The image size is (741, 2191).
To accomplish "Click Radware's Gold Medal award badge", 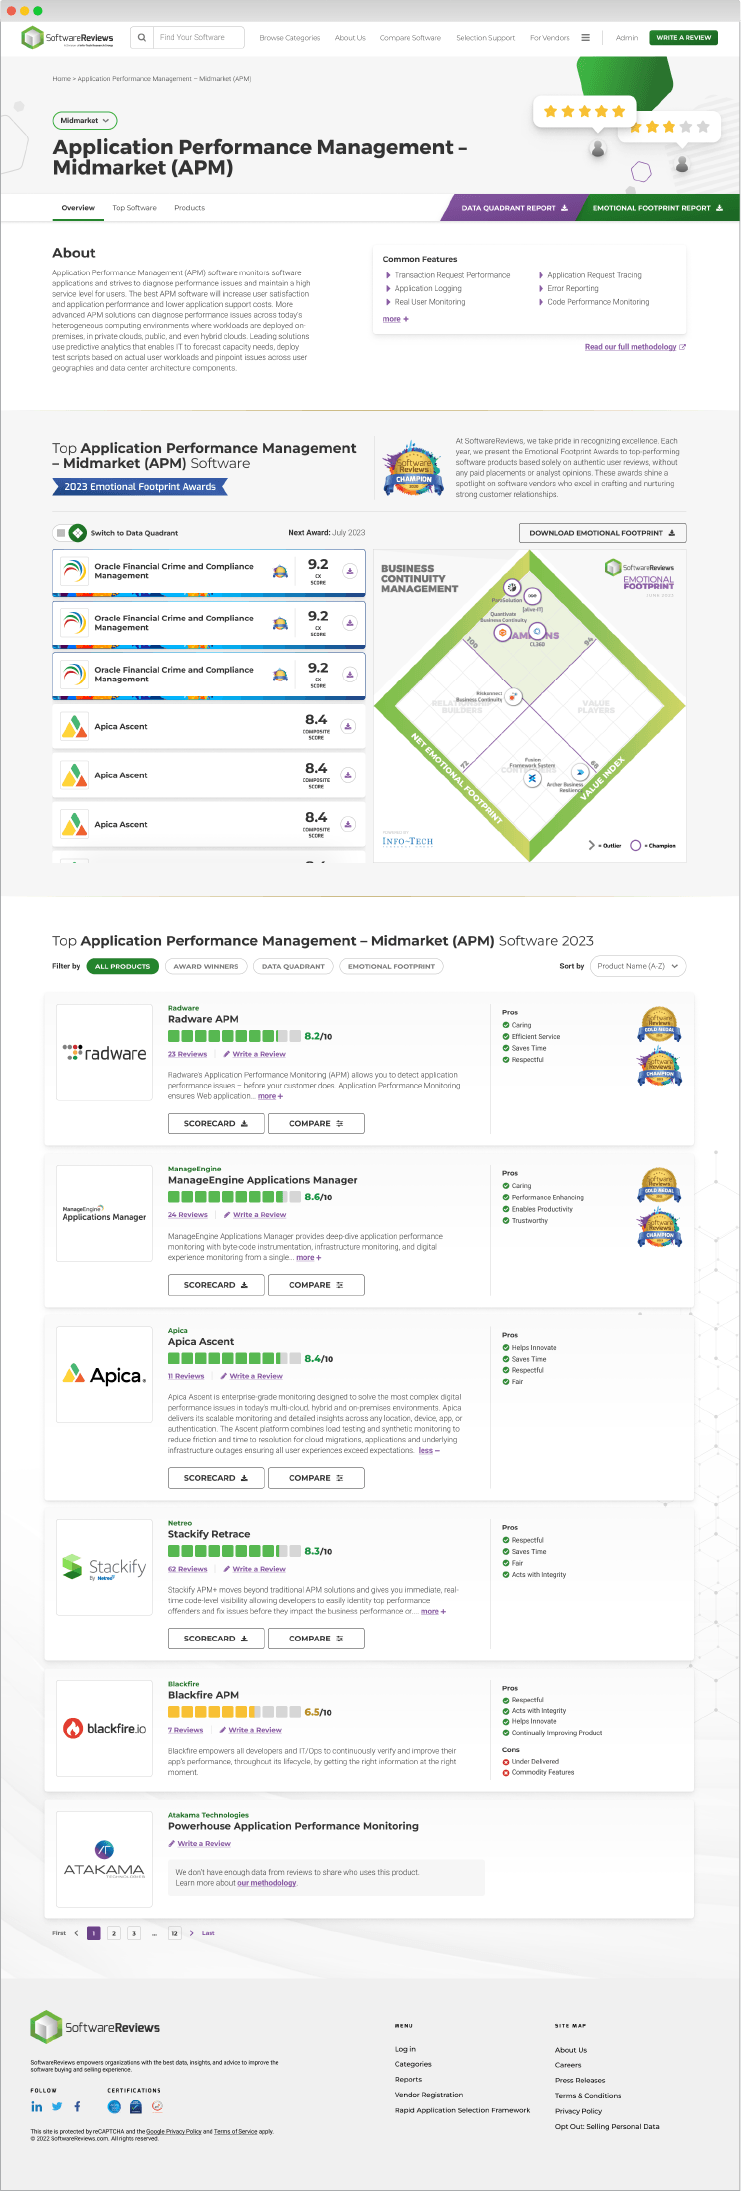I will point(659,1025).
